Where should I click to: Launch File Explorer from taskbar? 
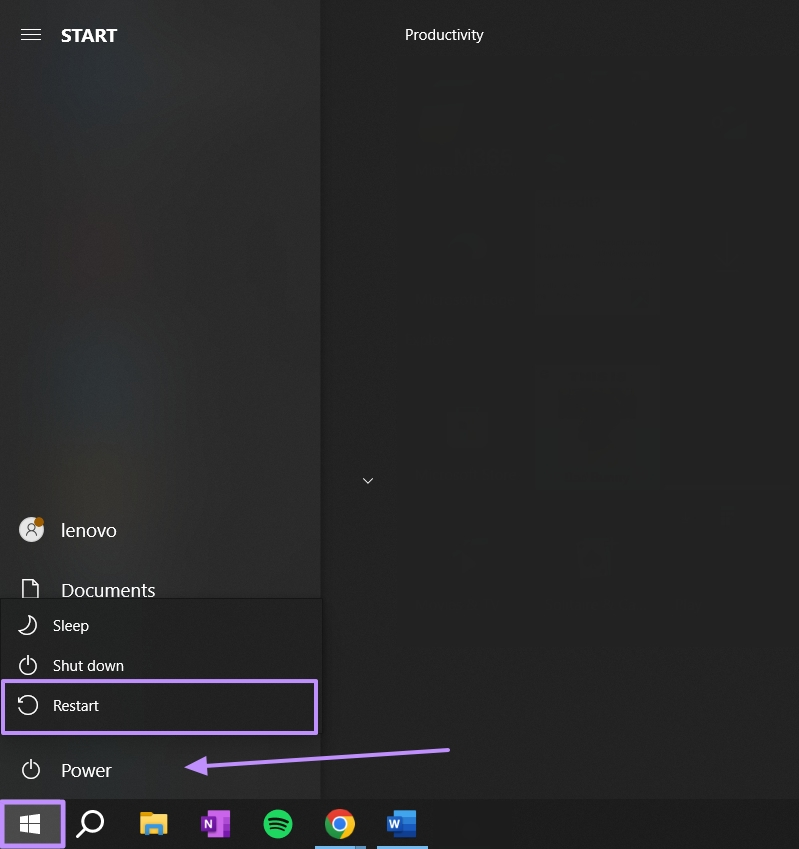click(154, 824)
